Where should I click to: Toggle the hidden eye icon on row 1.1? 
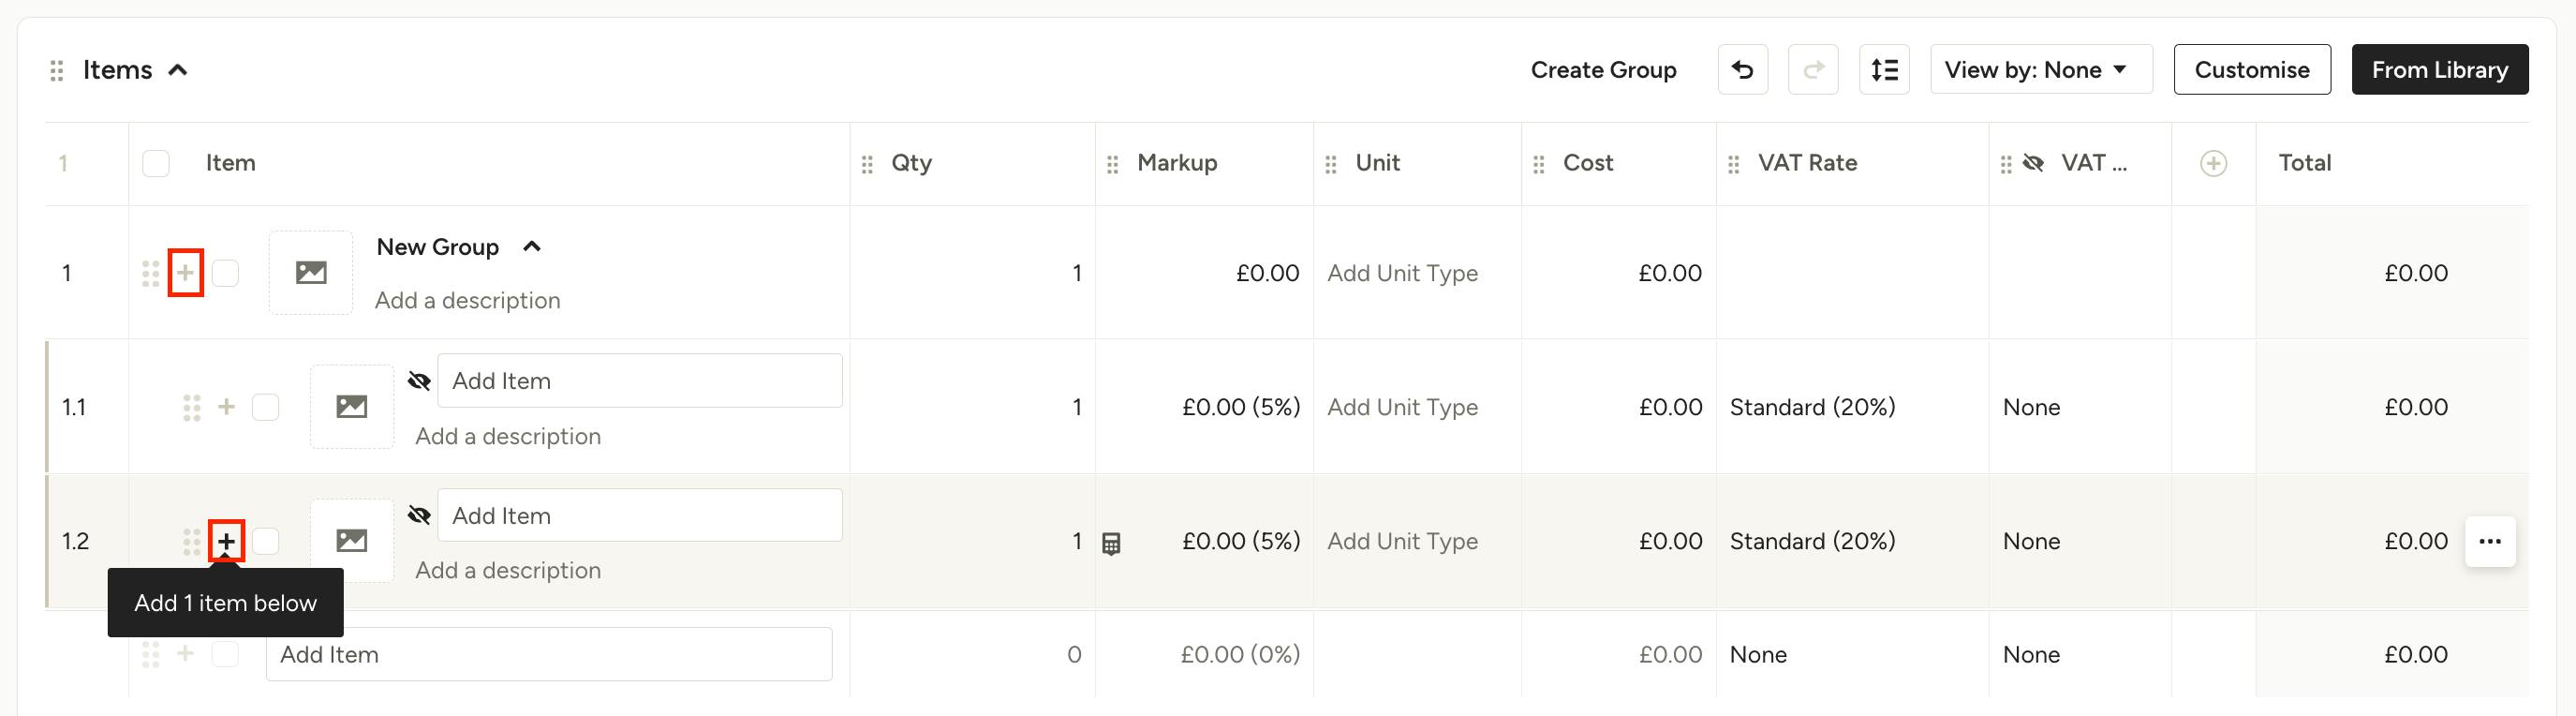pos(420,381)
